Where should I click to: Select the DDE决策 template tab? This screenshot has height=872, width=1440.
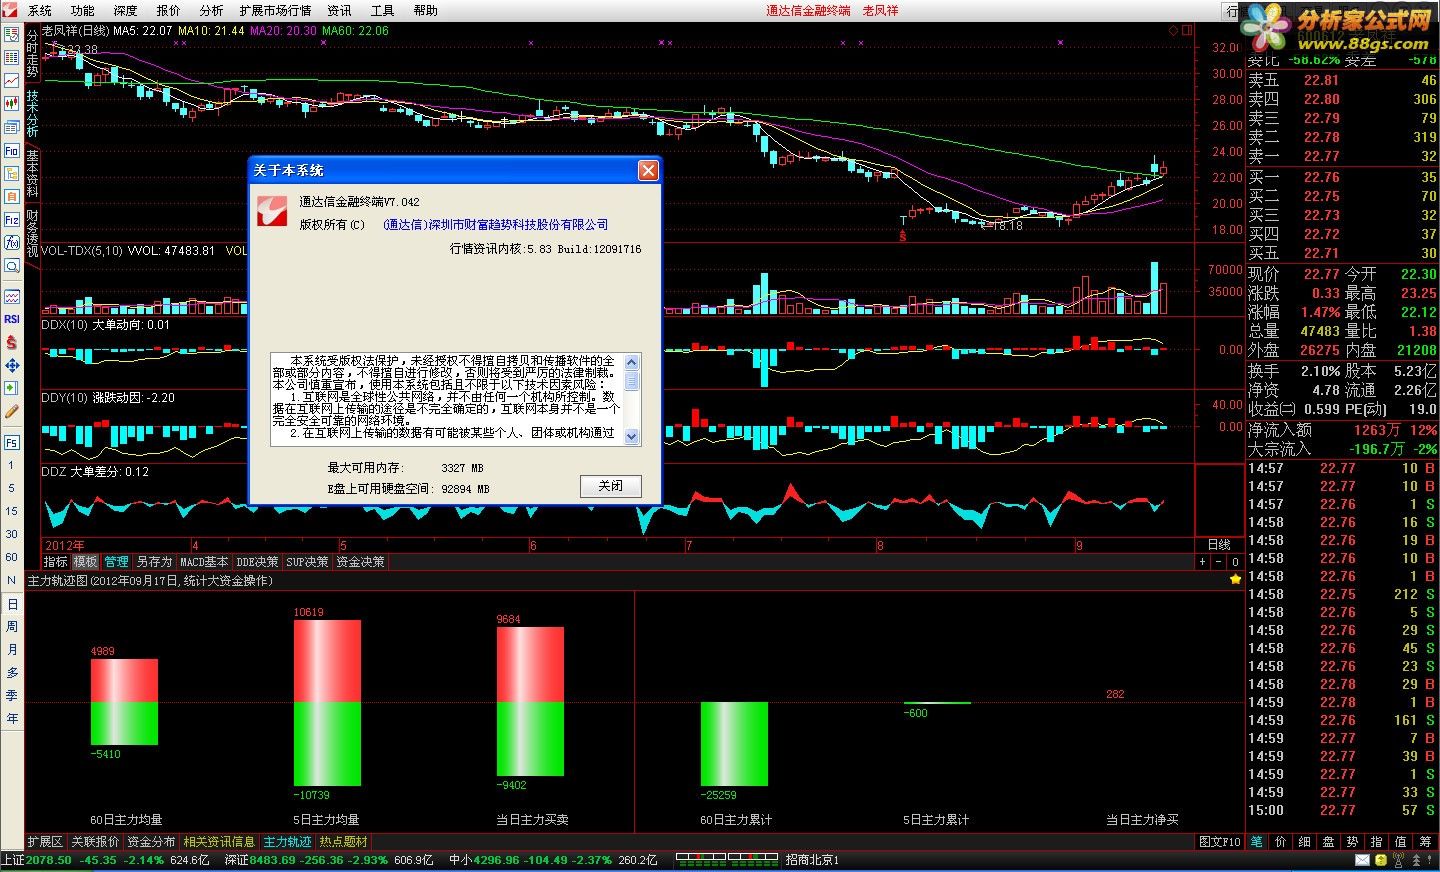257,562
